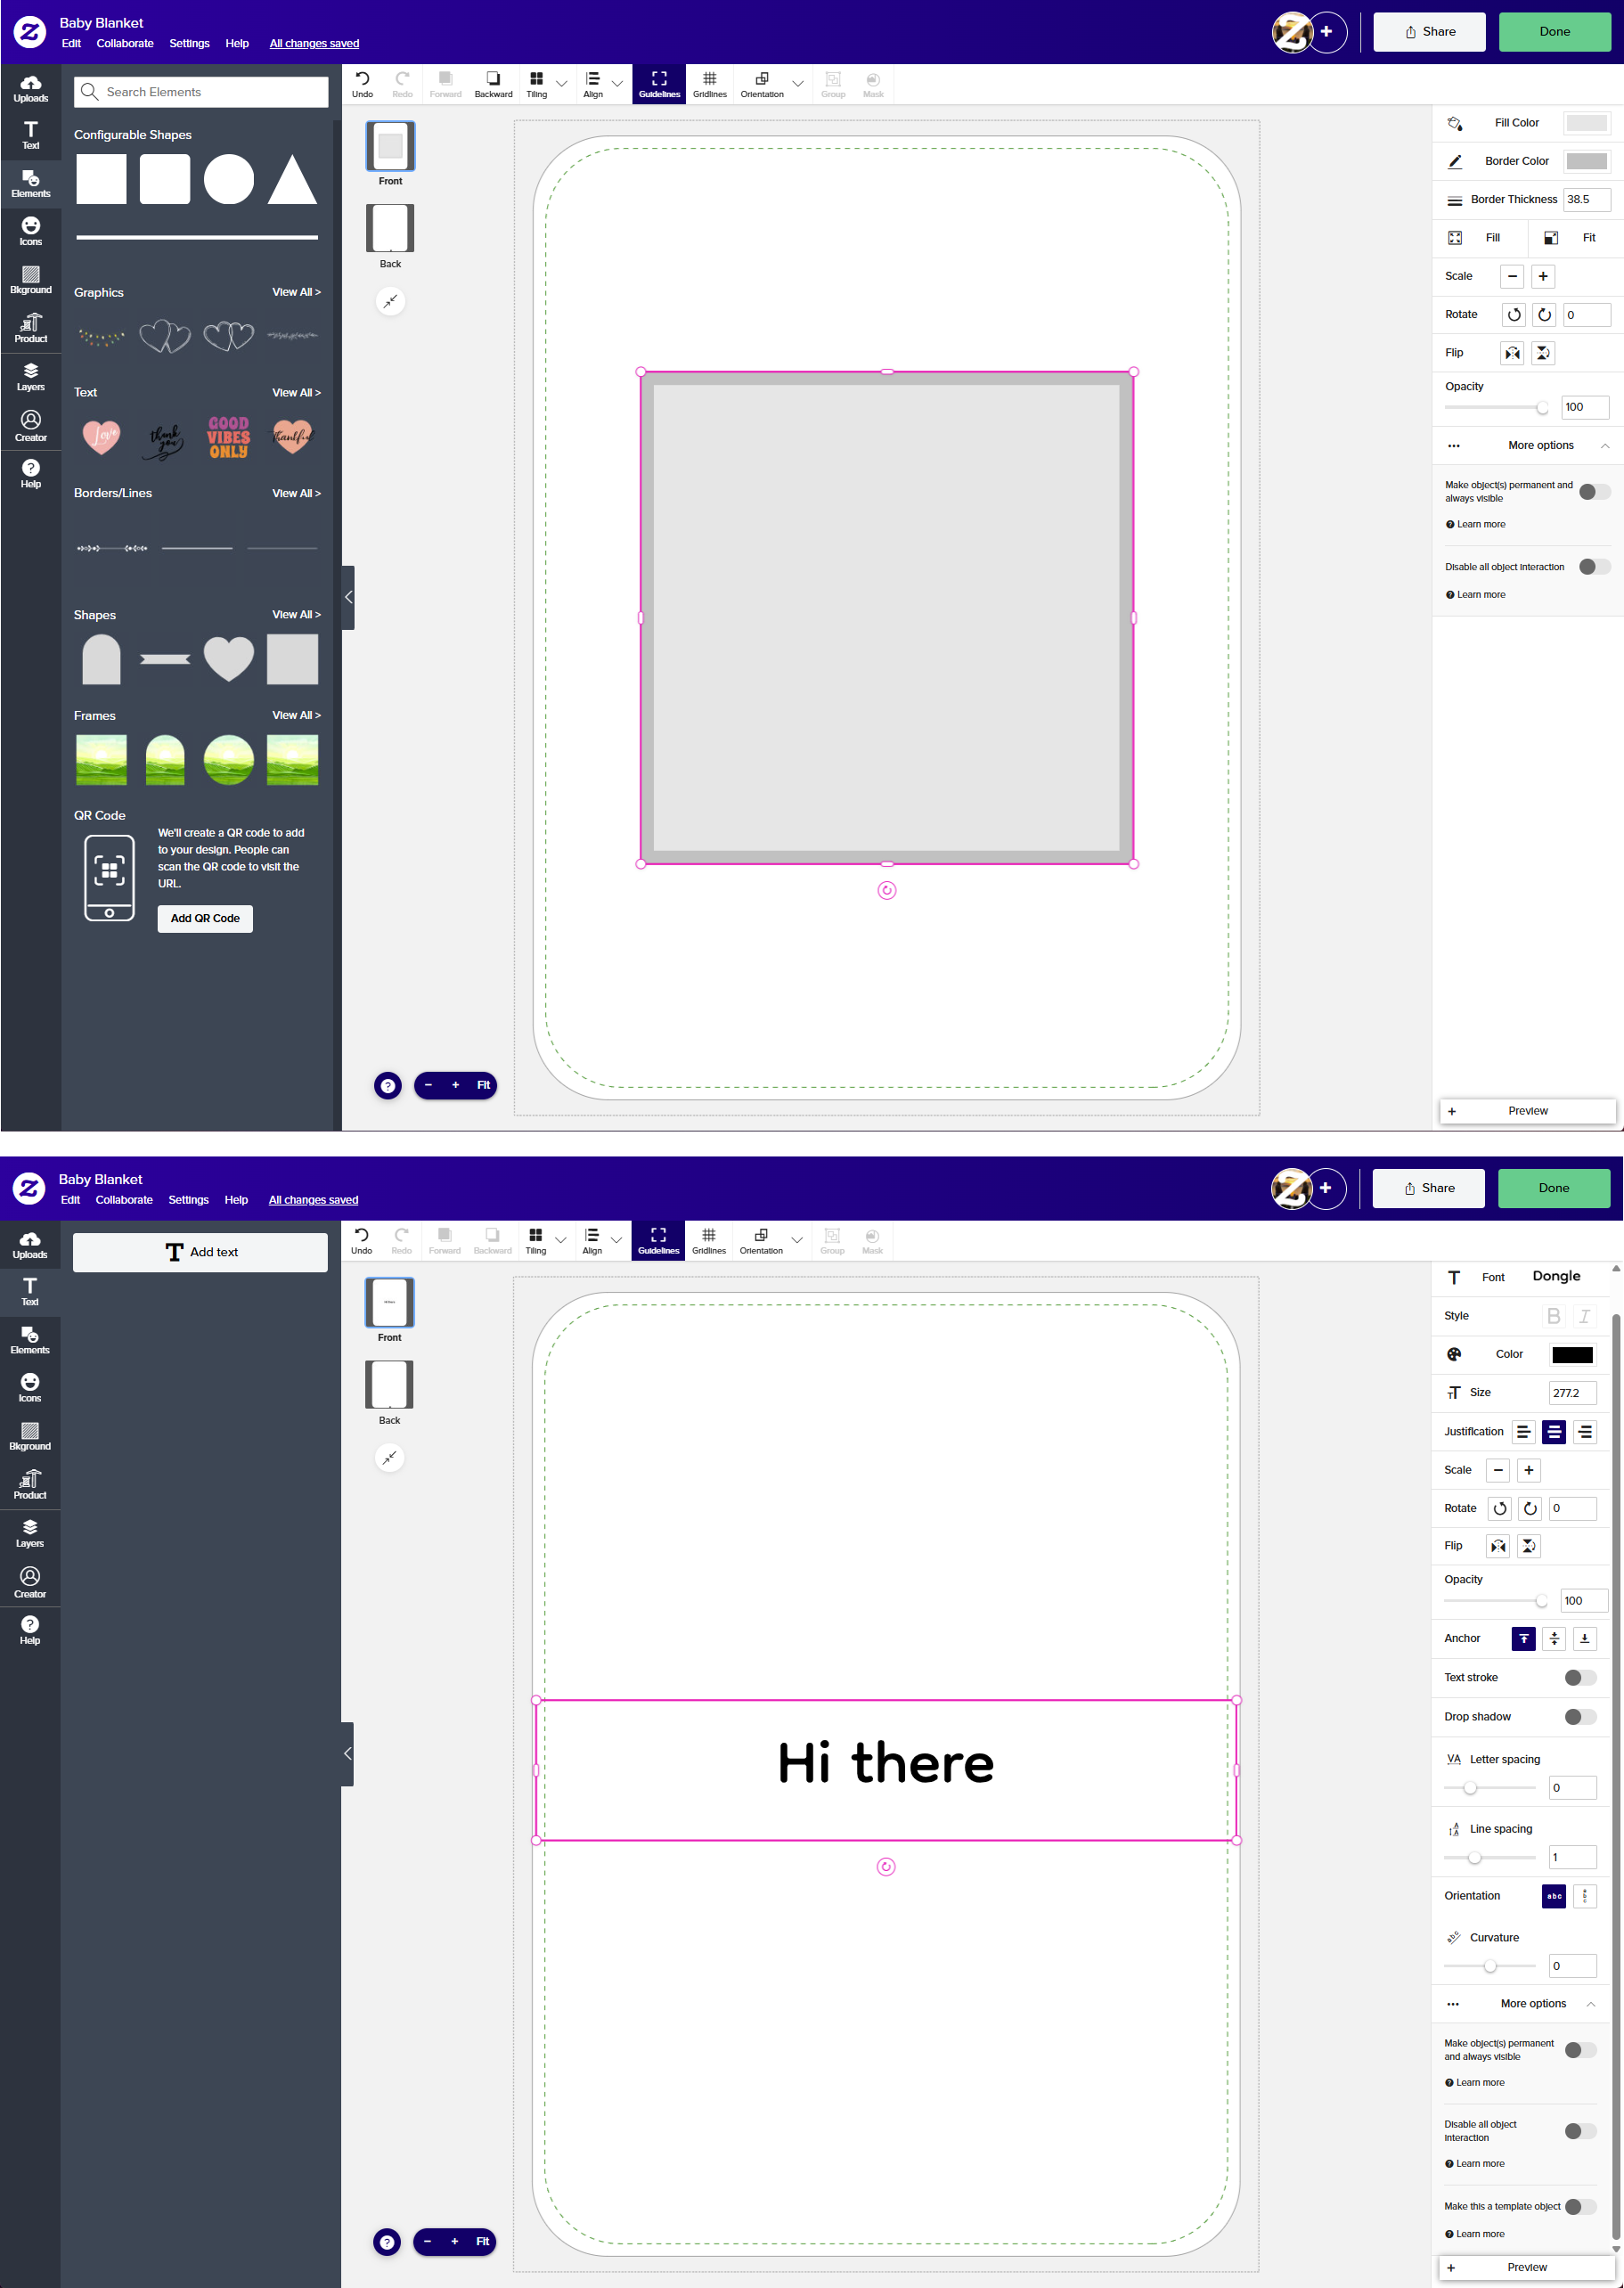
Task: Open Collaborate menu in upper editor
Action: [x=125, y=43]
